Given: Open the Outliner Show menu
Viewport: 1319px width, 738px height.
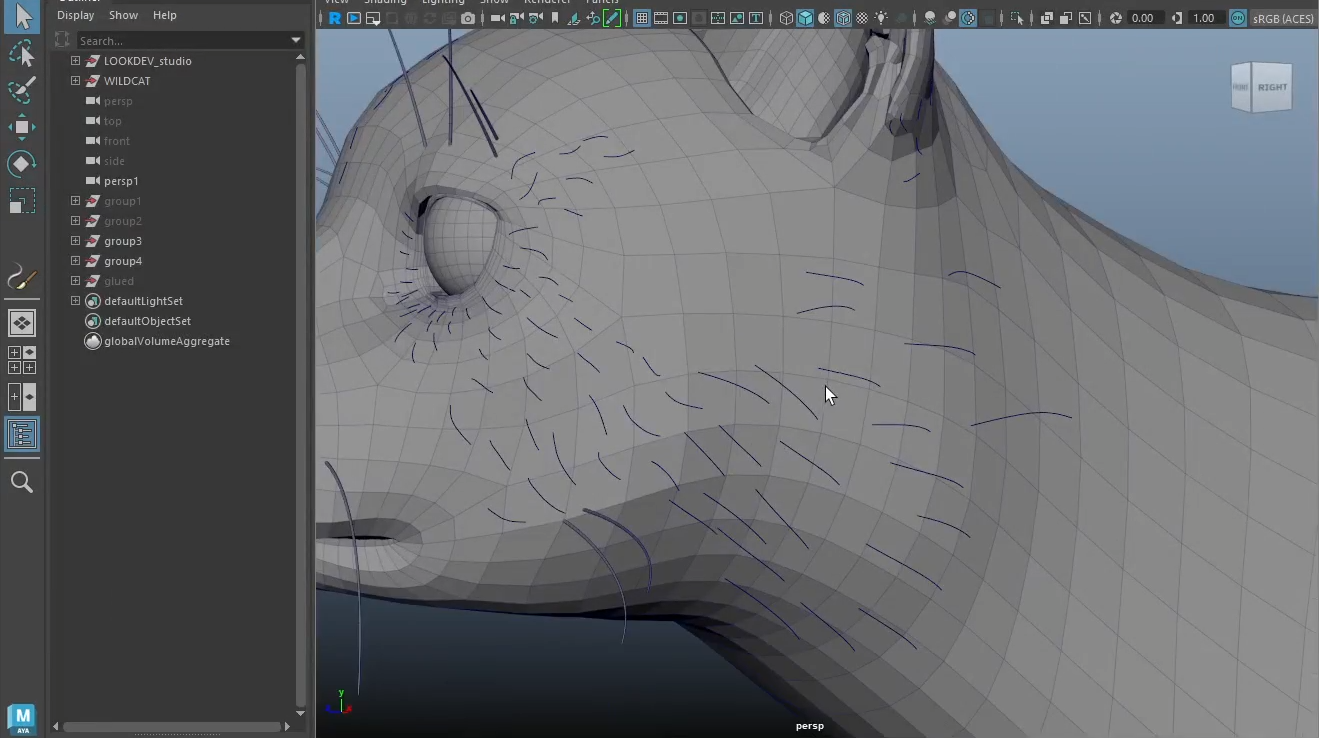Looking at the screenshot, I should pos(123,15).
